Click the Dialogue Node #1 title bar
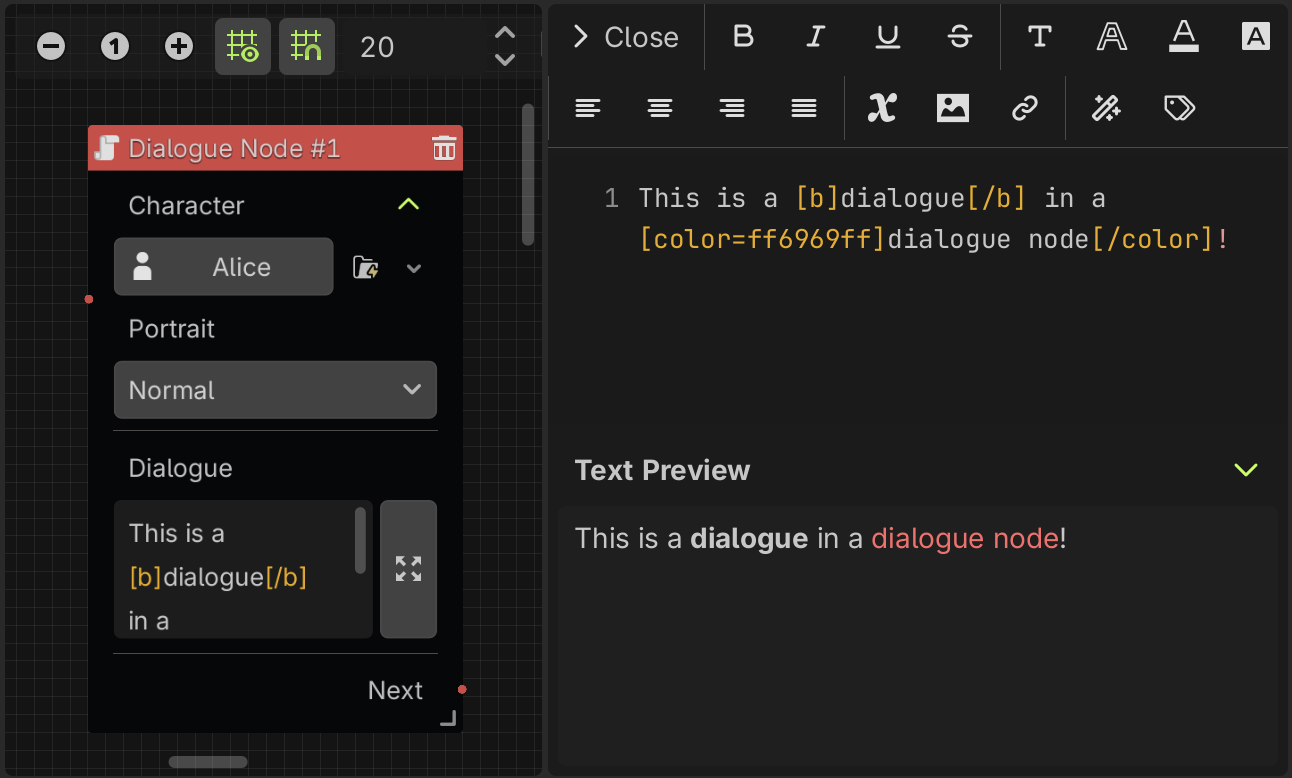The image size is (1292, 778). [275, 149]
